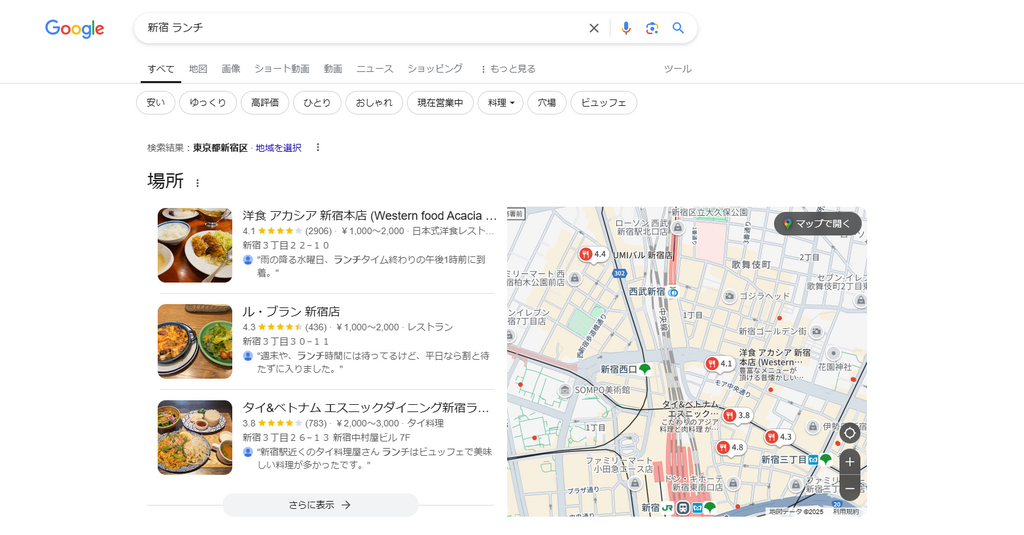Expand the もっと見る menu

click(508, 69)
